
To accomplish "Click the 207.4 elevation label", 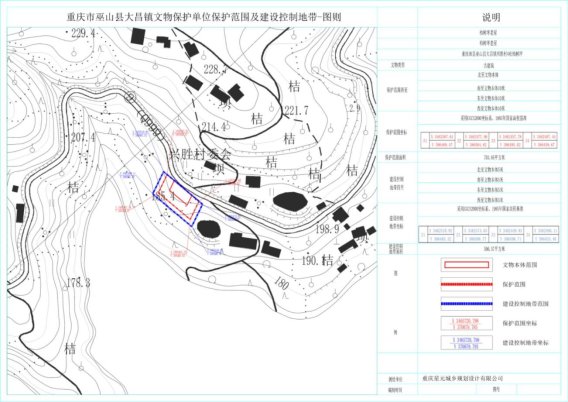I will pyautogui.click(x=83, y=137).
